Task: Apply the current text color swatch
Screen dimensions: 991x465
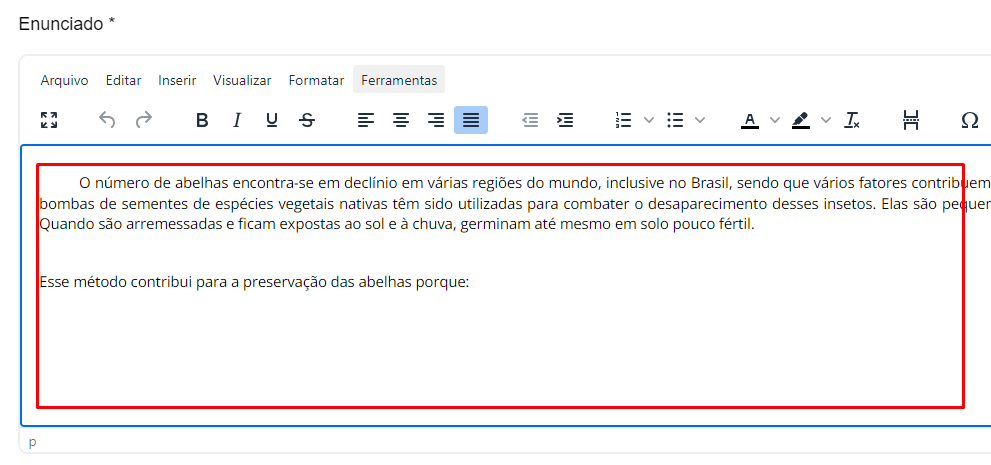Action: [750, 120]
